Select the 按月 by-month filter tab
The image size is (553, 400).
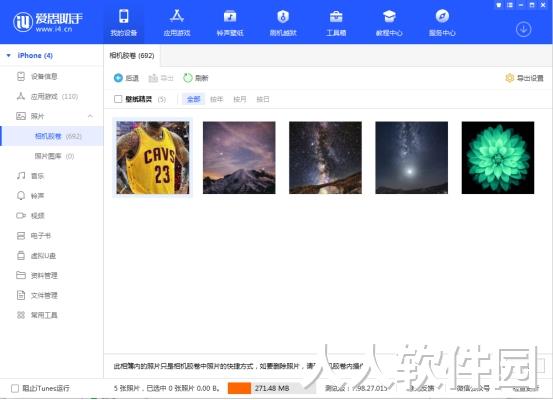240,99
